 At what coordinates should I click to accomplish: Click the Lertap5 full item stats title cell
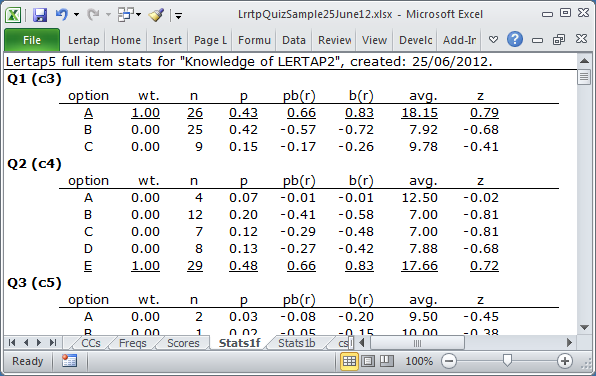coord(249,61)
